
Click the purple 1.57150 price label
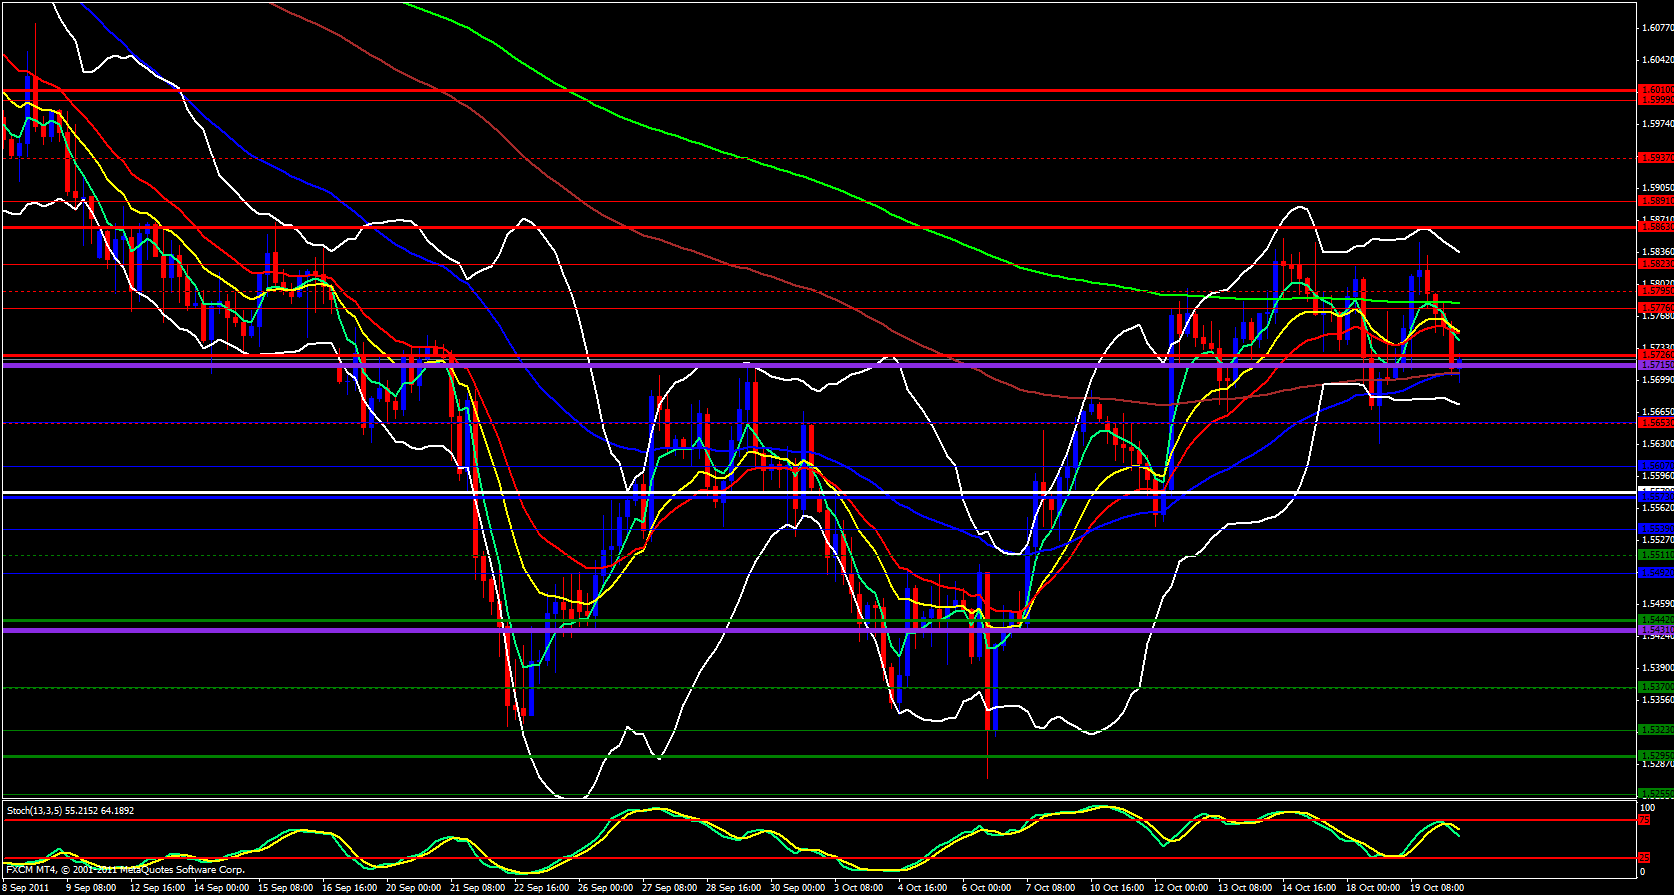pyautogui.click(x=1655, y=365)
